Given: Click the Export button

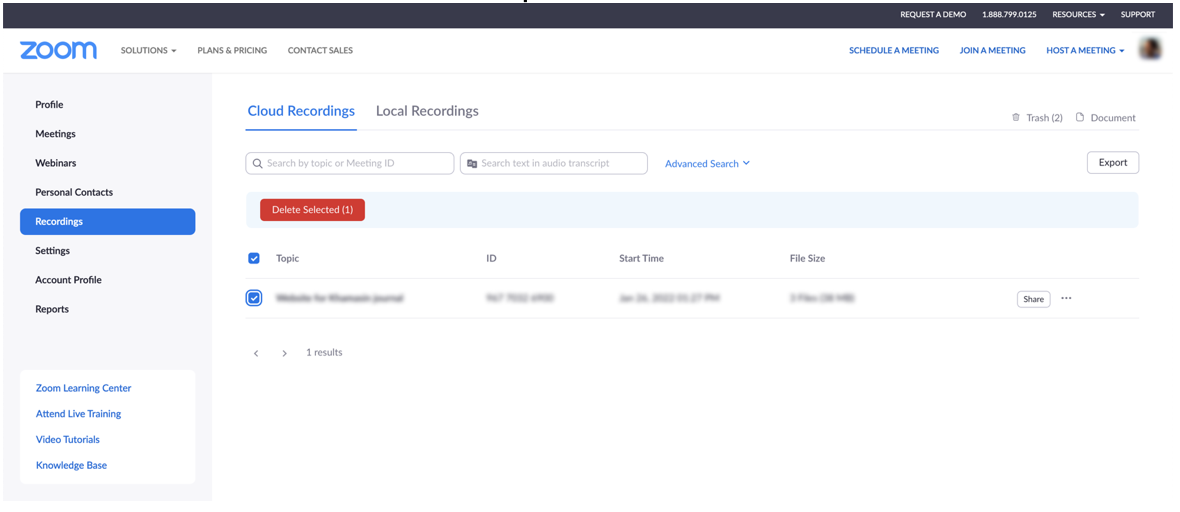Looking at the screenshot, I should (x=1112, y=163).
